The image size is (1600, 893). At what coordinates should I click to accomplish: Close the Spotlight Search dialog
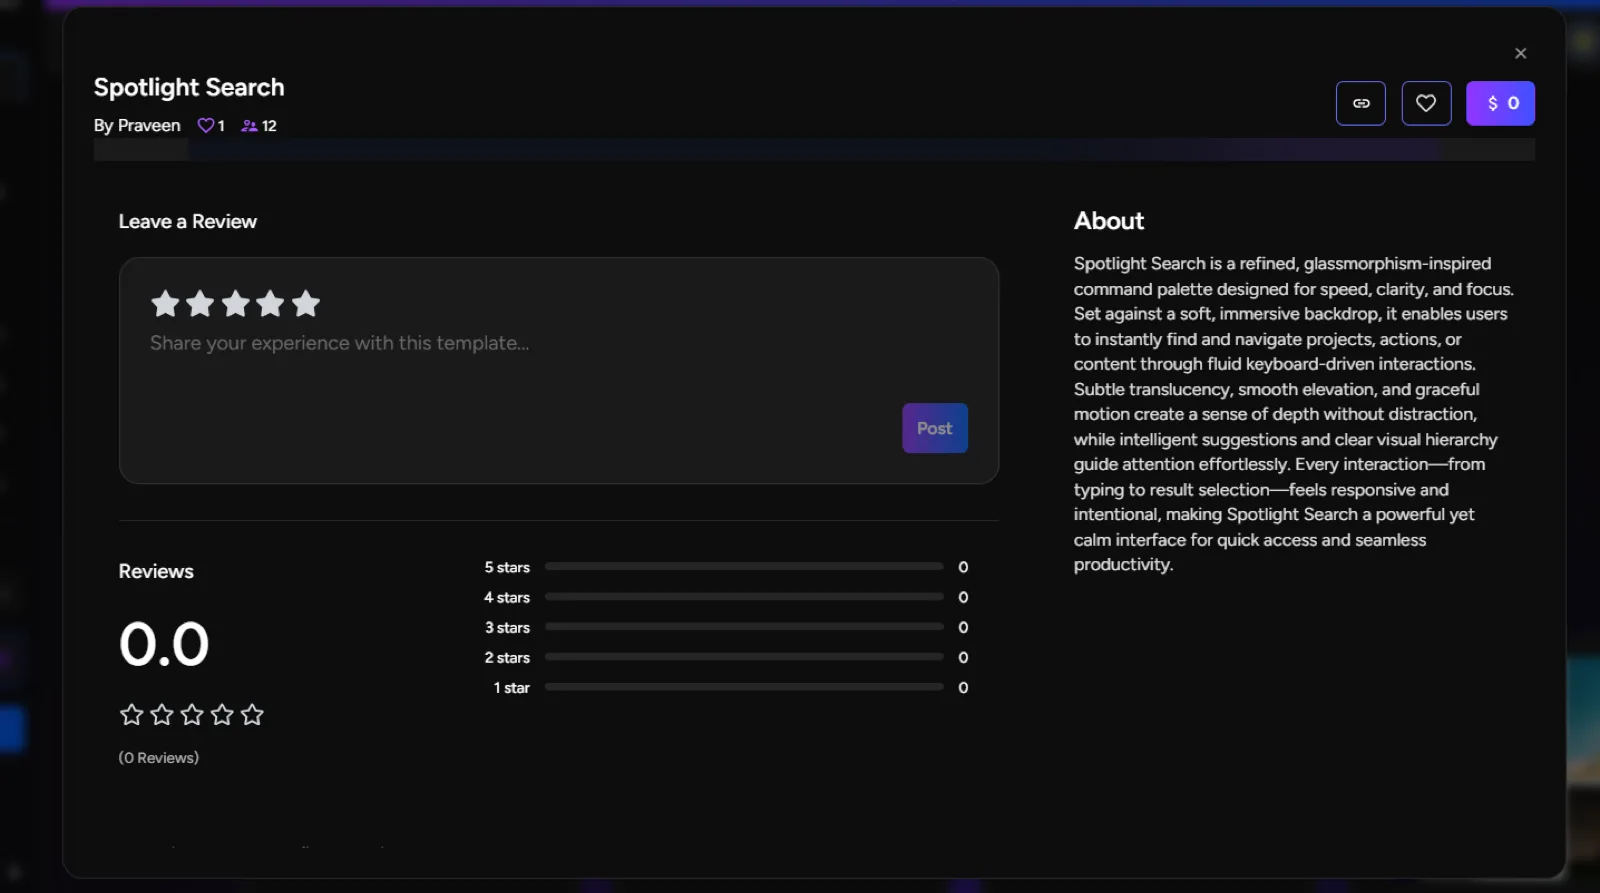1520,53
